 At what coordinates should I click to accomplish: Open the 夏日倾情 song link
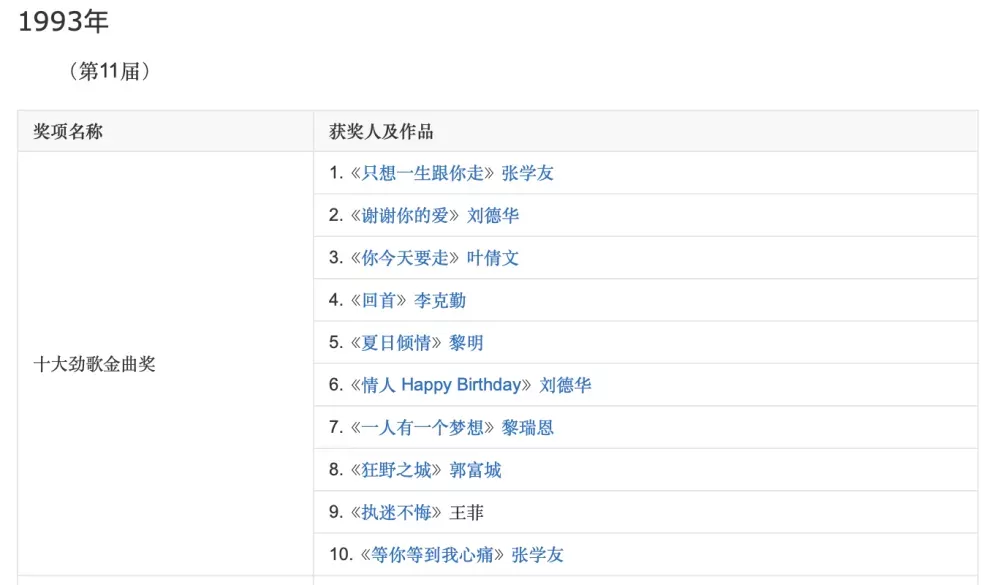(396, 343)
